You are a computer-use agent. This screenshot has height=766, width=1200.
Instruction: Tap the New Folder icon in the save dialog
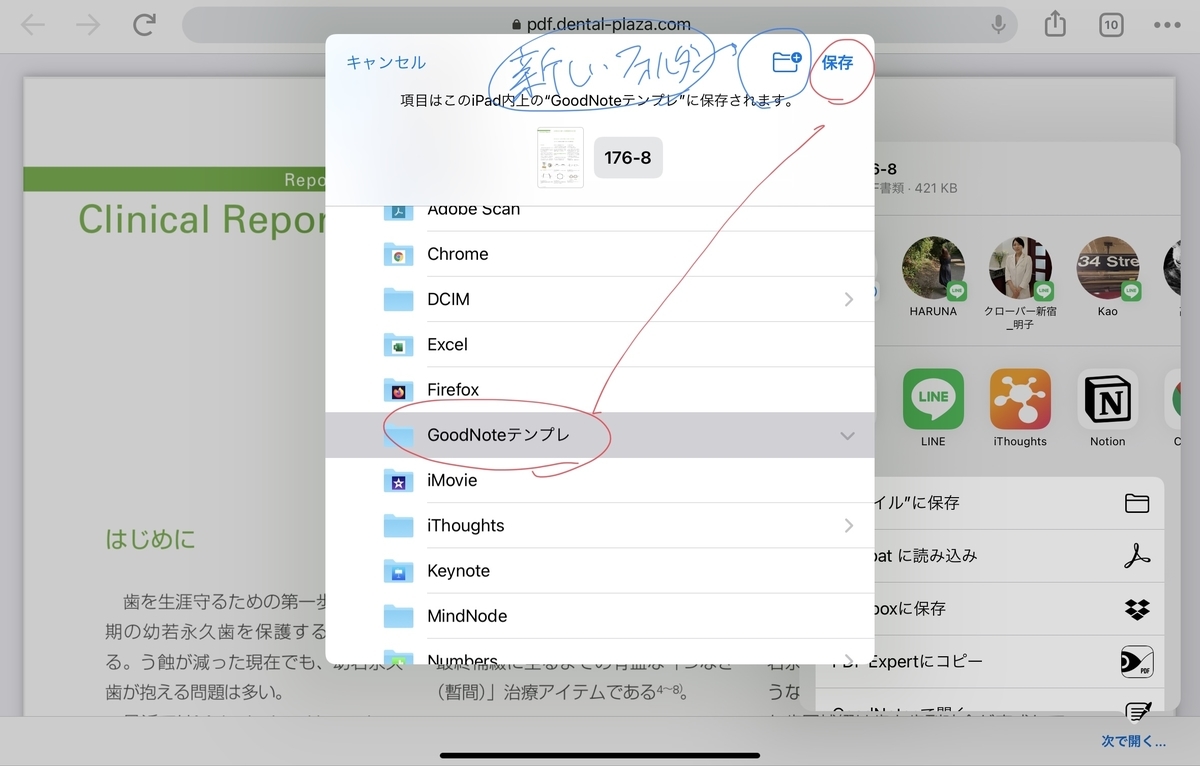click(x=784, y=62)
